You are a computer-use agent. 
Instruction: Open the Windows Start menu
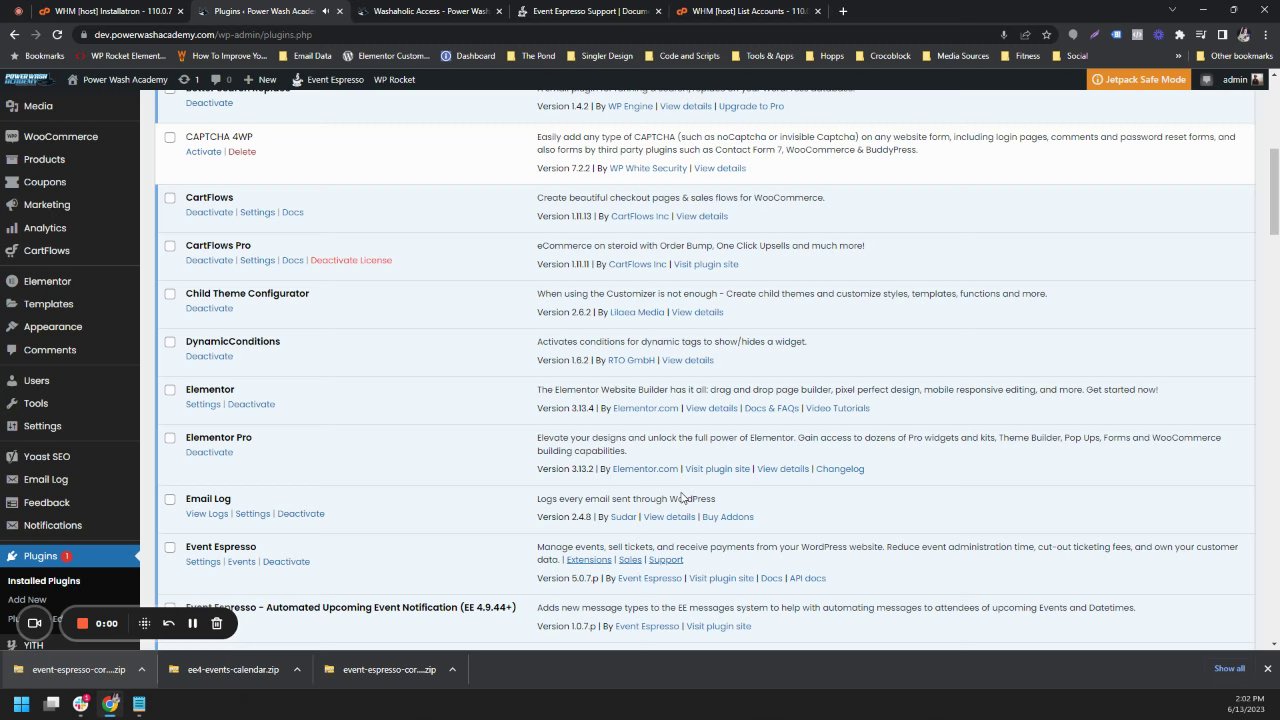[21, 704]
